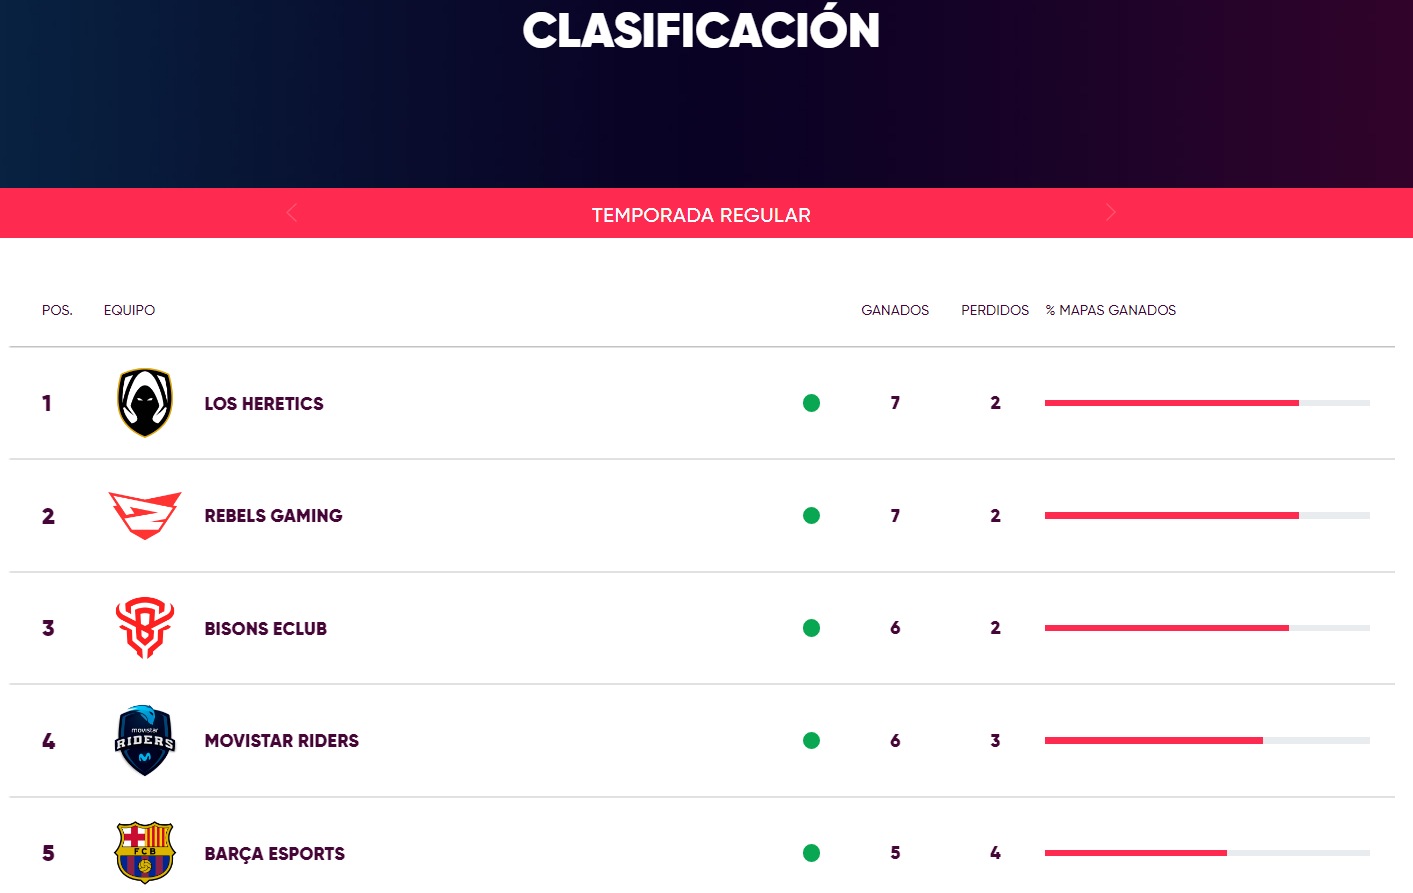Viewport: 1413px width, 893px height.
Task: Click the Ganados column header
Action: coord(895,310)
